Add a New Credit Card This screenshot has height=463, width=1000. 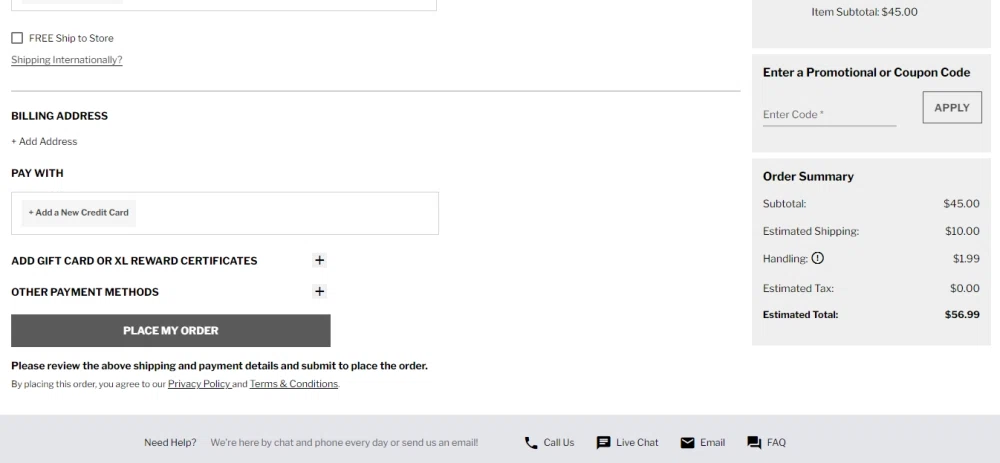coord(79,213)
